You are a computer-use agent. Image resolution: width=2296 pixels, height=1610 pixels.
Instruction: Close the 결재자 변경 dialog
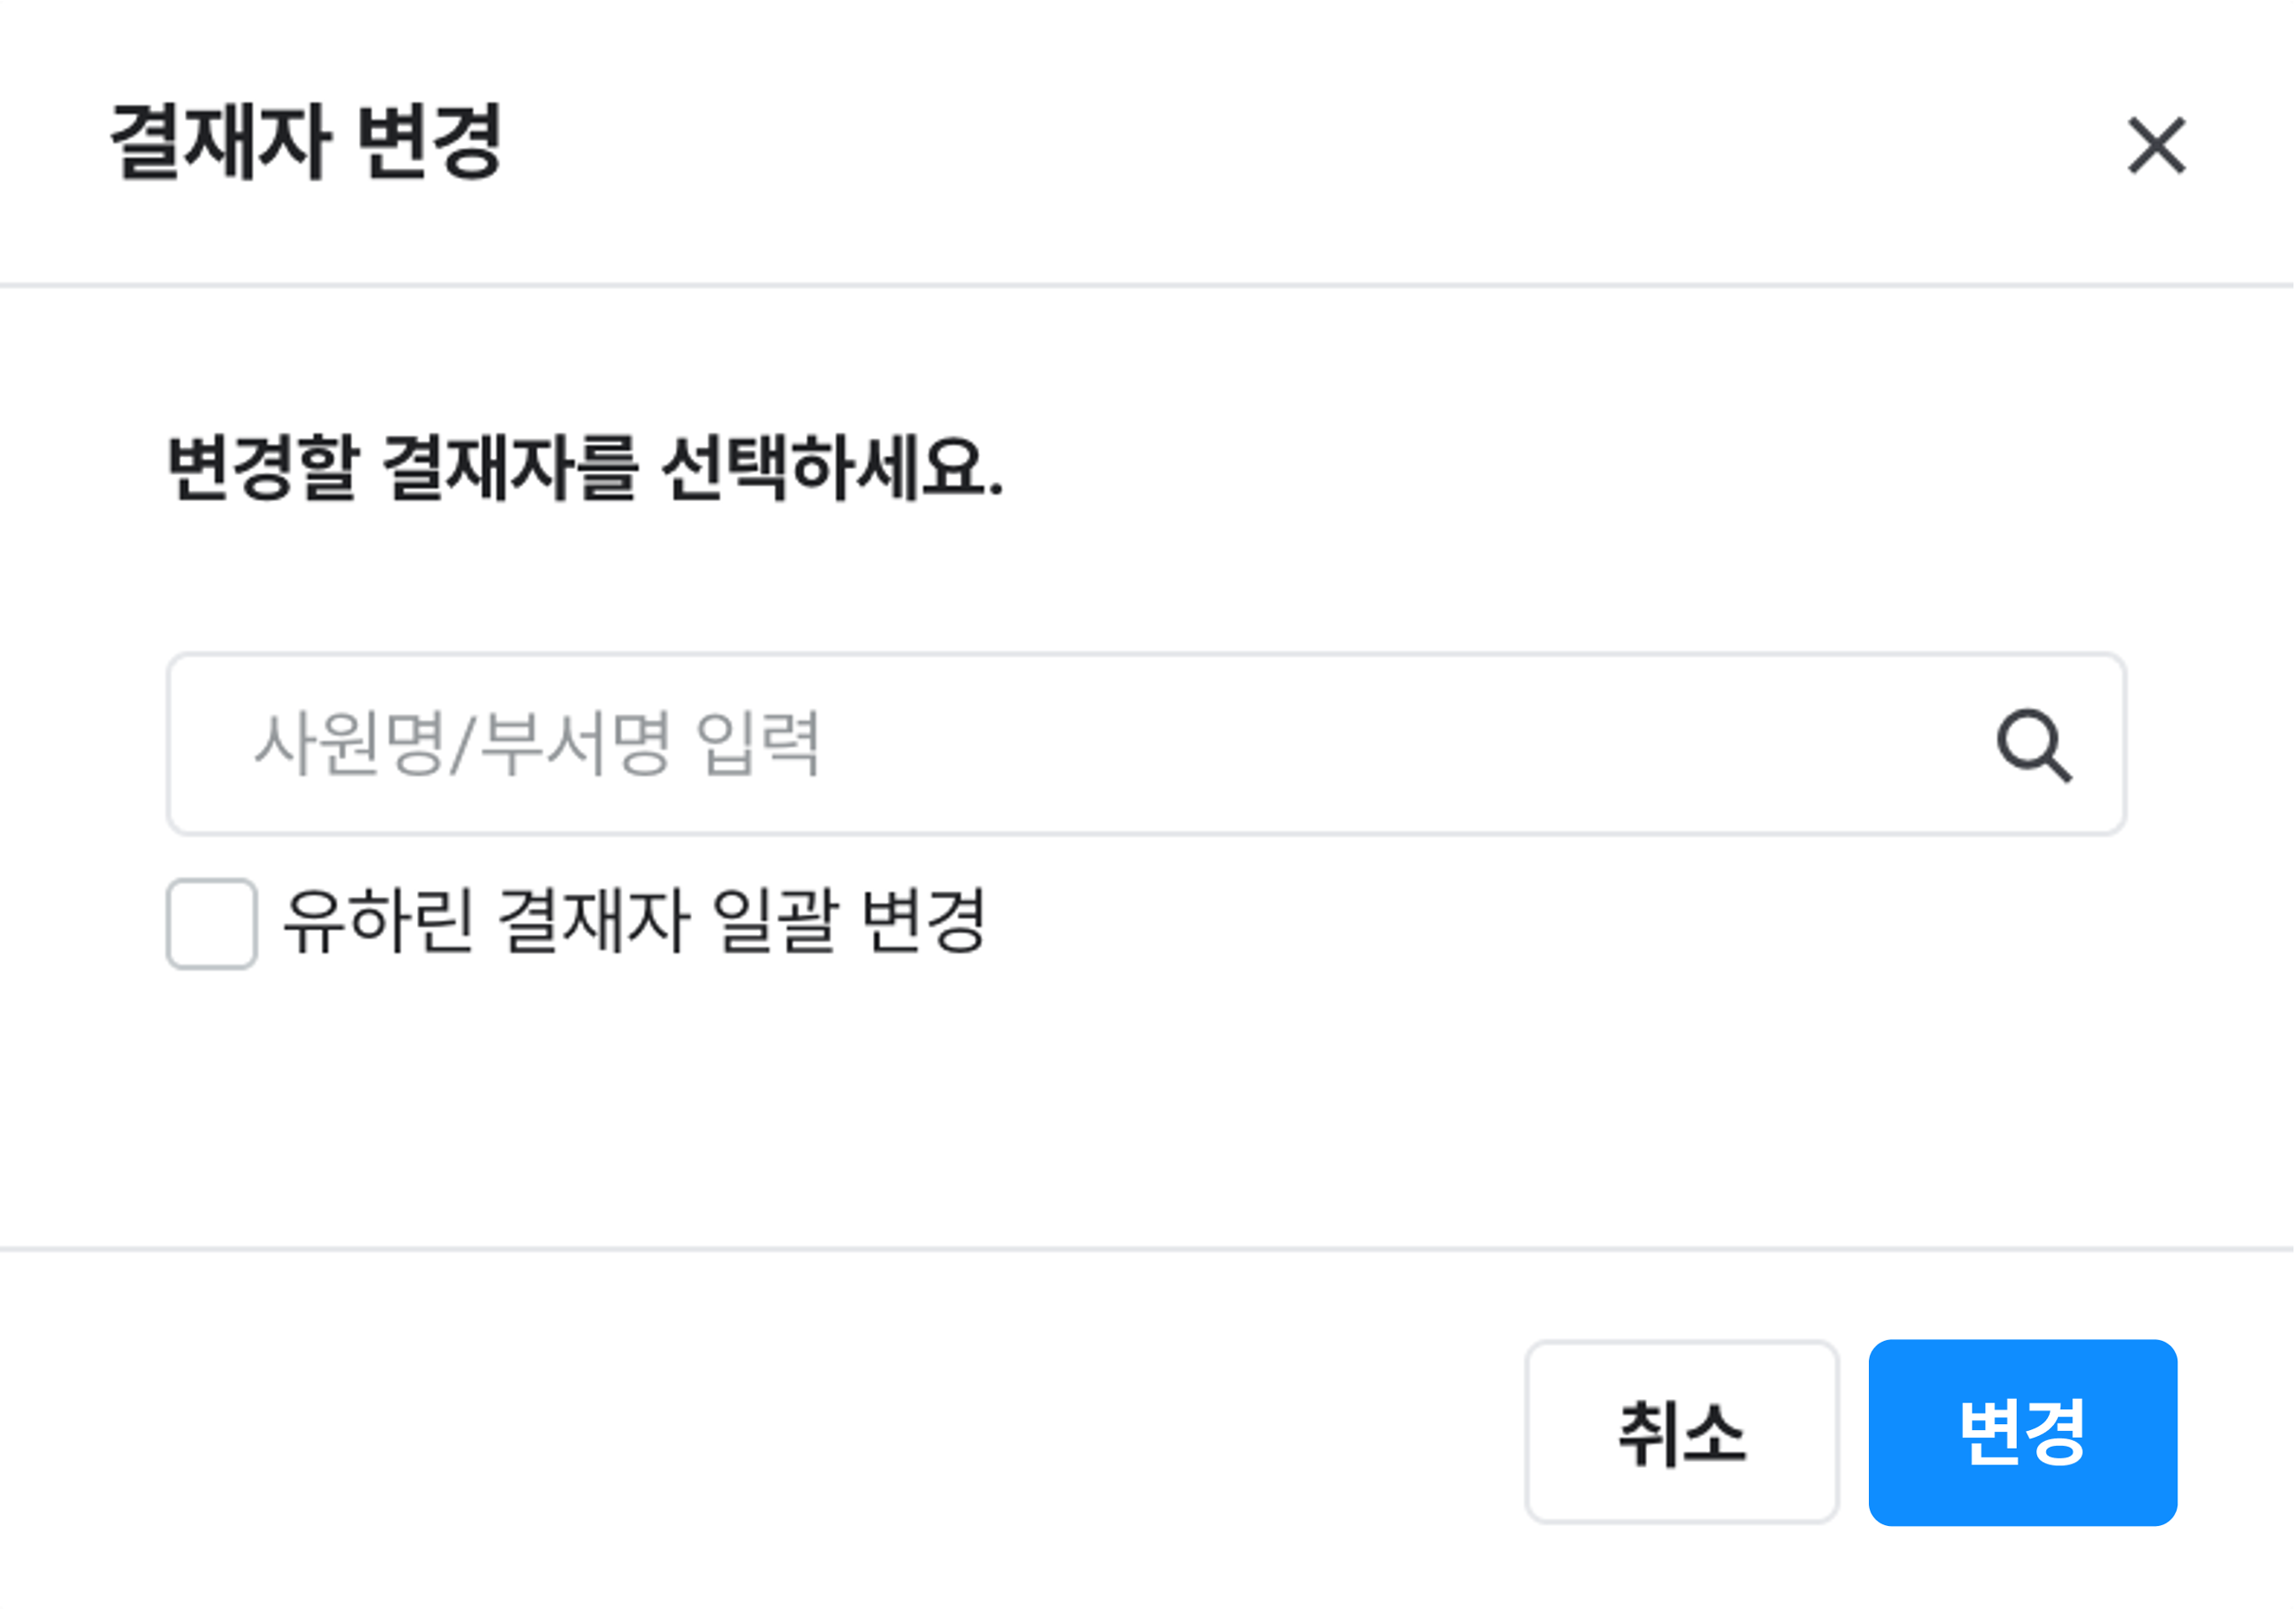click(2156, 146)
